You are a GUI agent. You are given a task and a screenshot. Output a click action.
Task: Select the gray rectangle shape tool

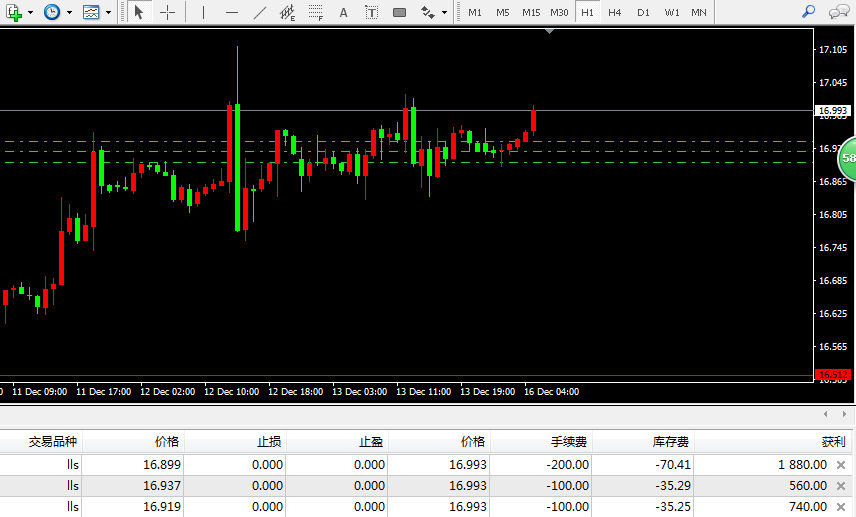400,12
